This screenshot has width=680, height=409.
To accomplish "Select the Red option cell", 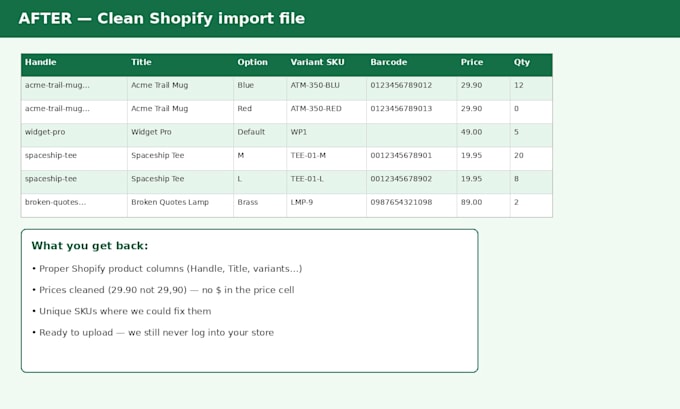I will point(260,112).
